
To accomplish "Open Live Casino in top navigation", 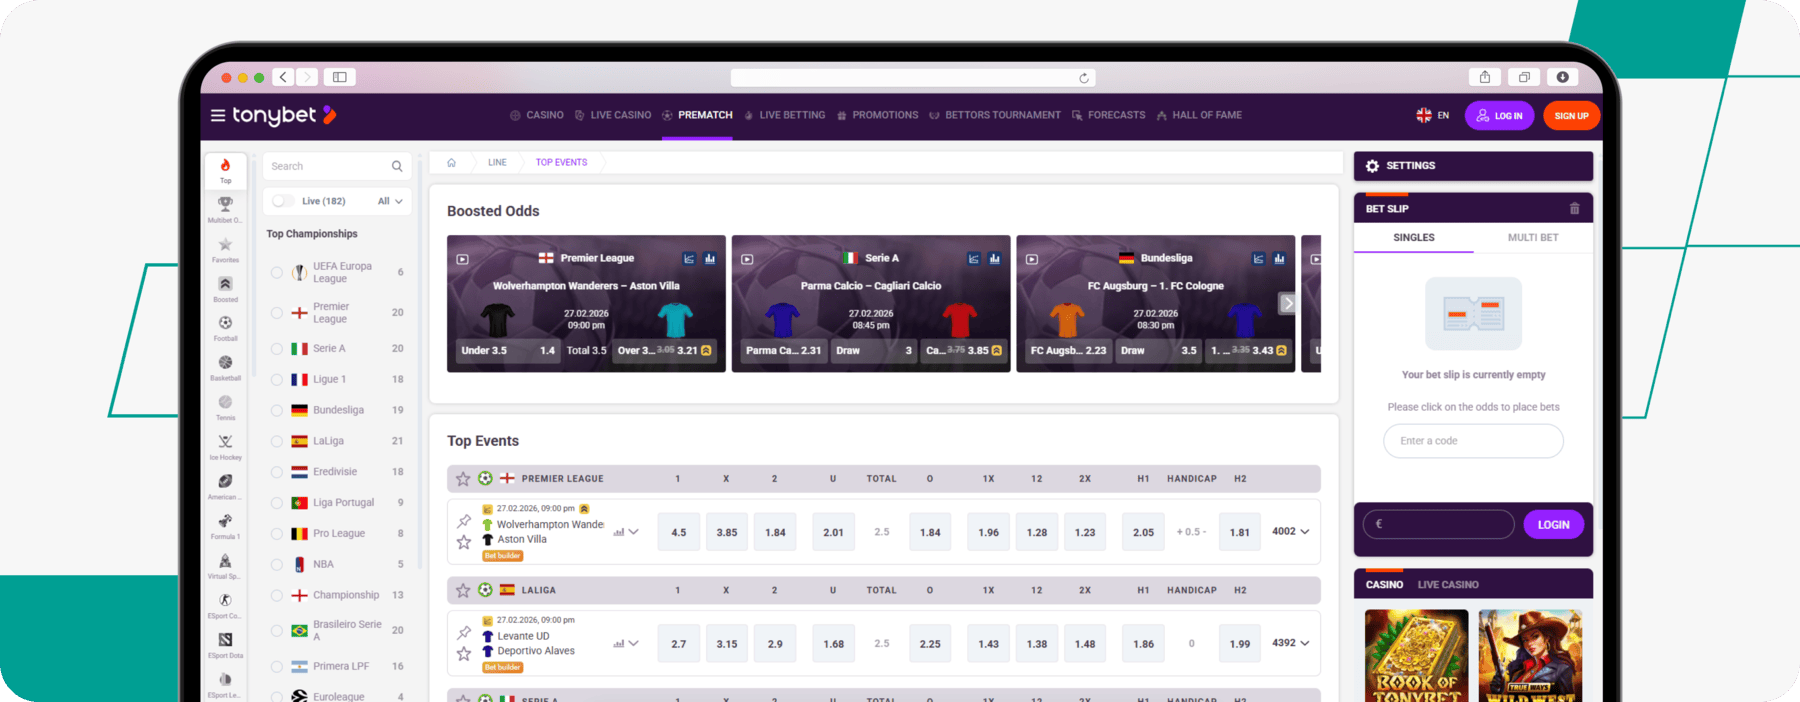I will point(613,115).
